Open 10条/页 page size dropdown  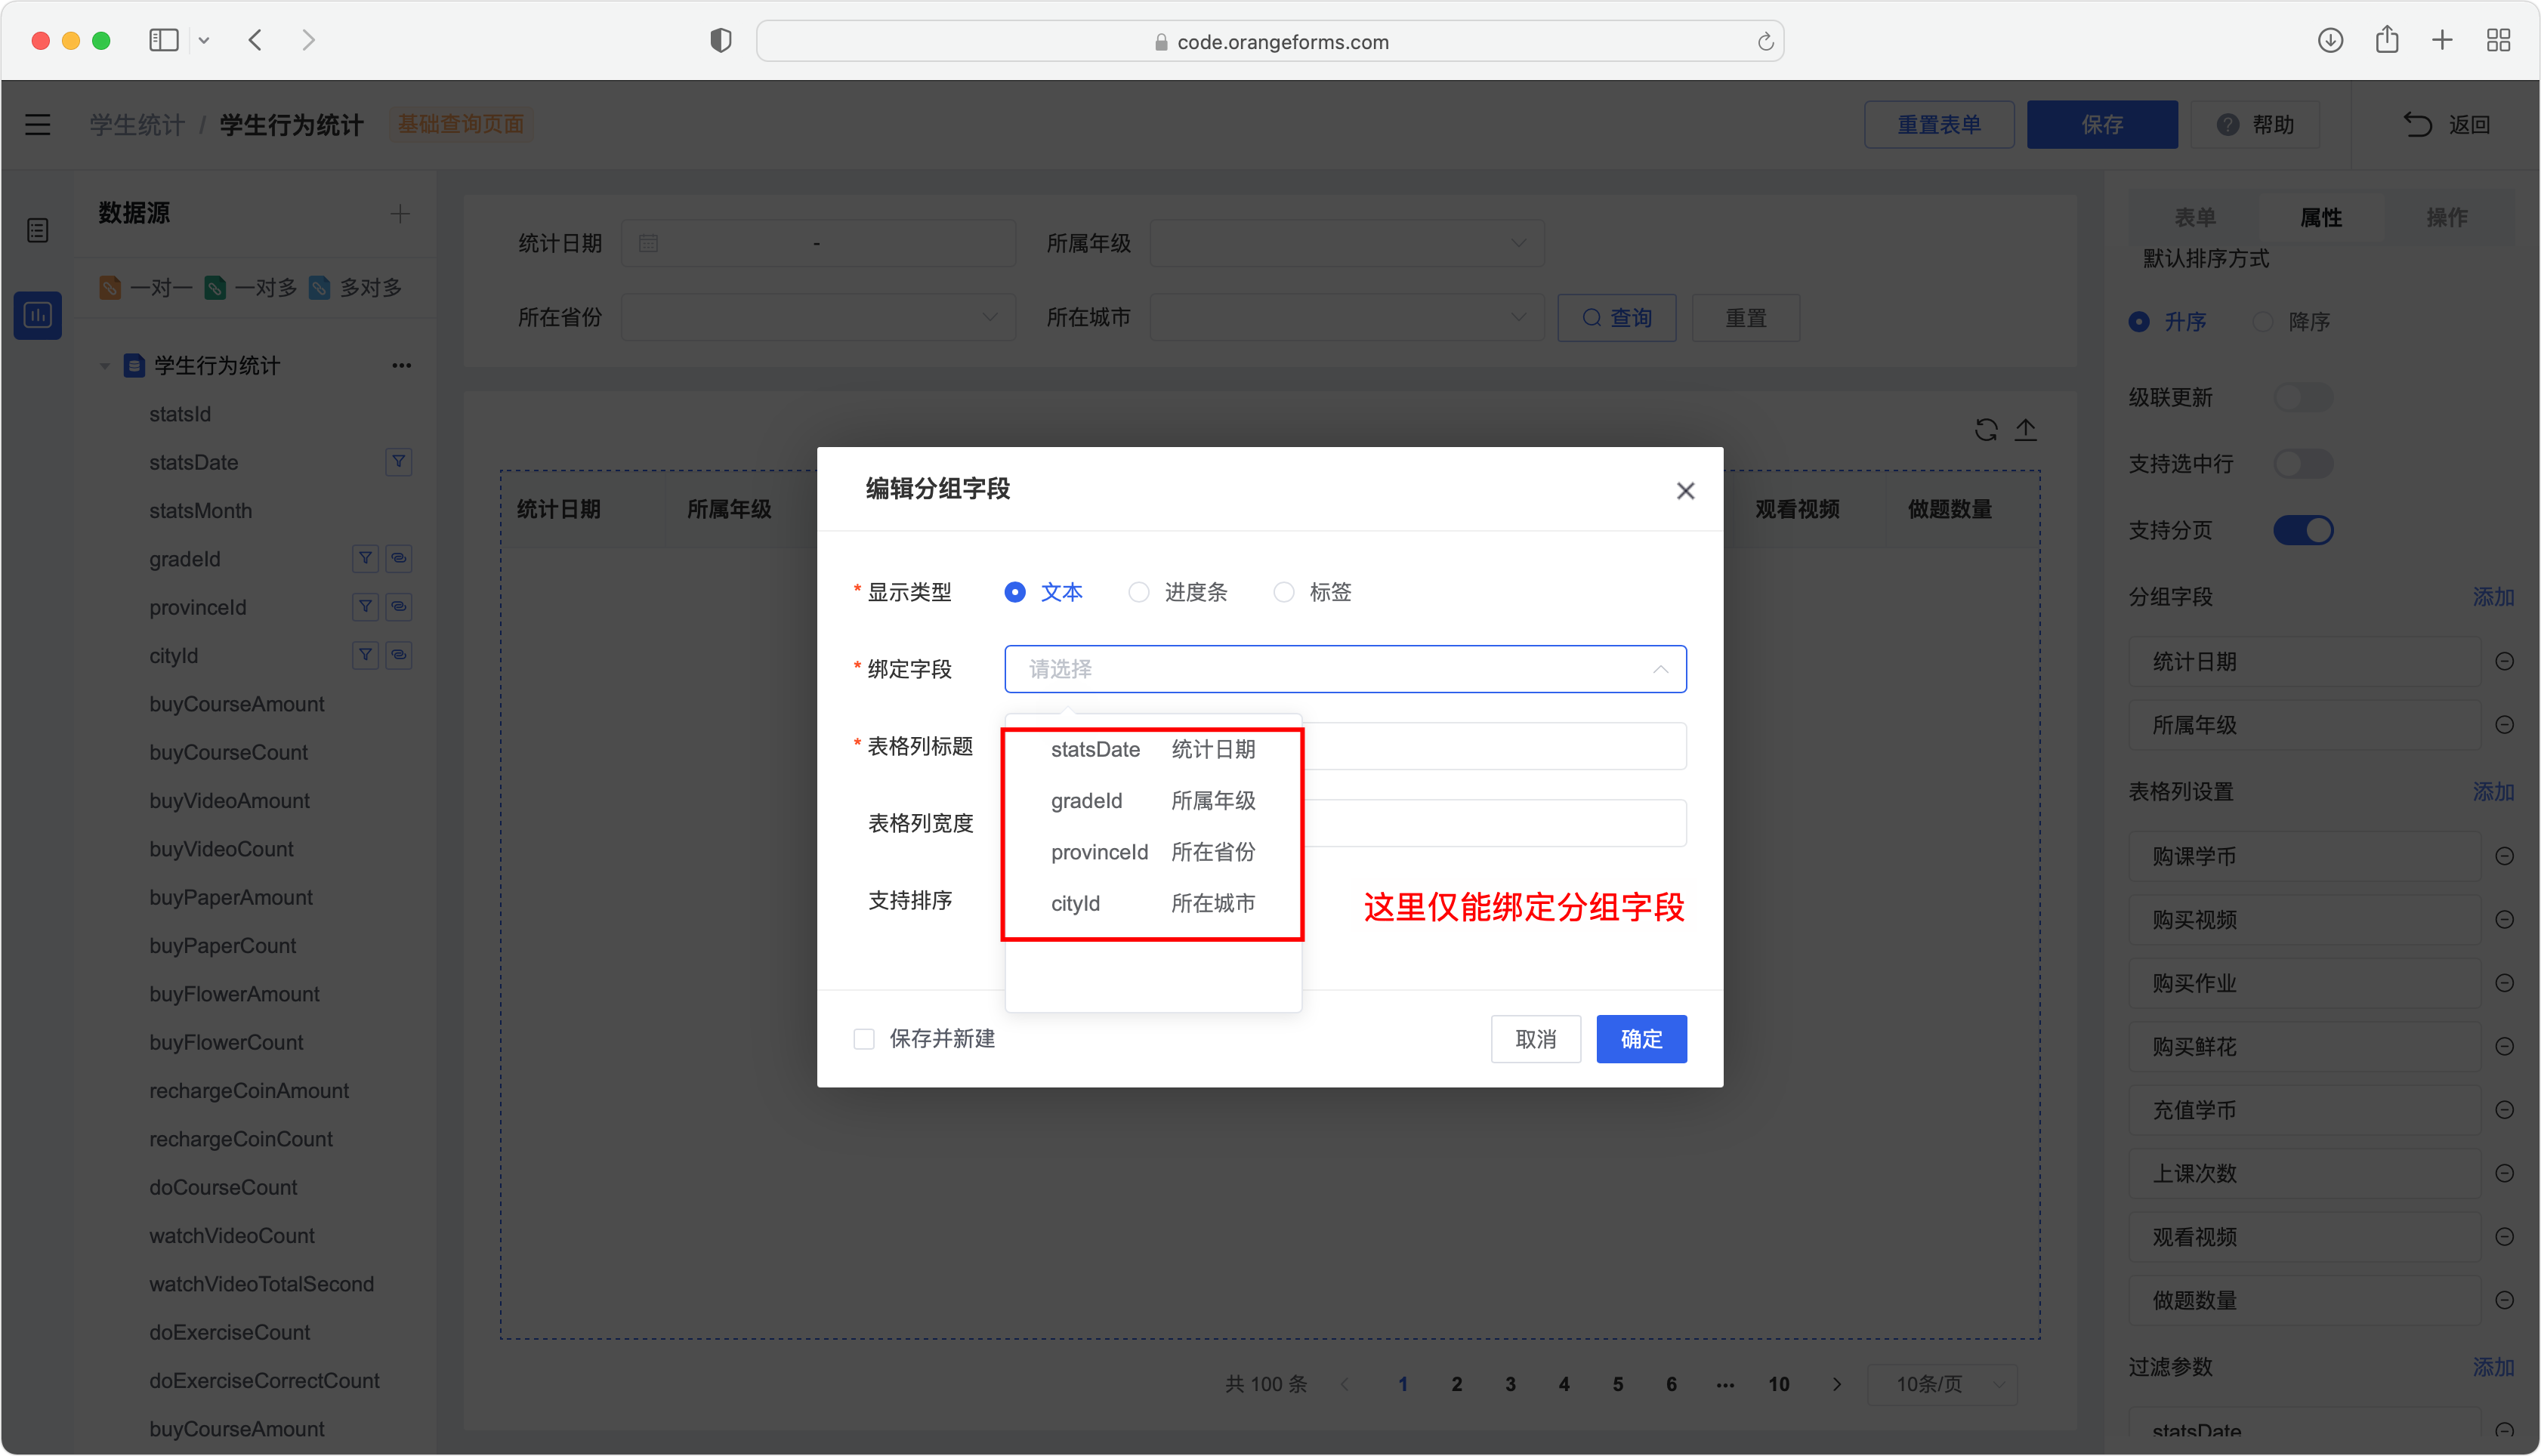point(1941,1385)
